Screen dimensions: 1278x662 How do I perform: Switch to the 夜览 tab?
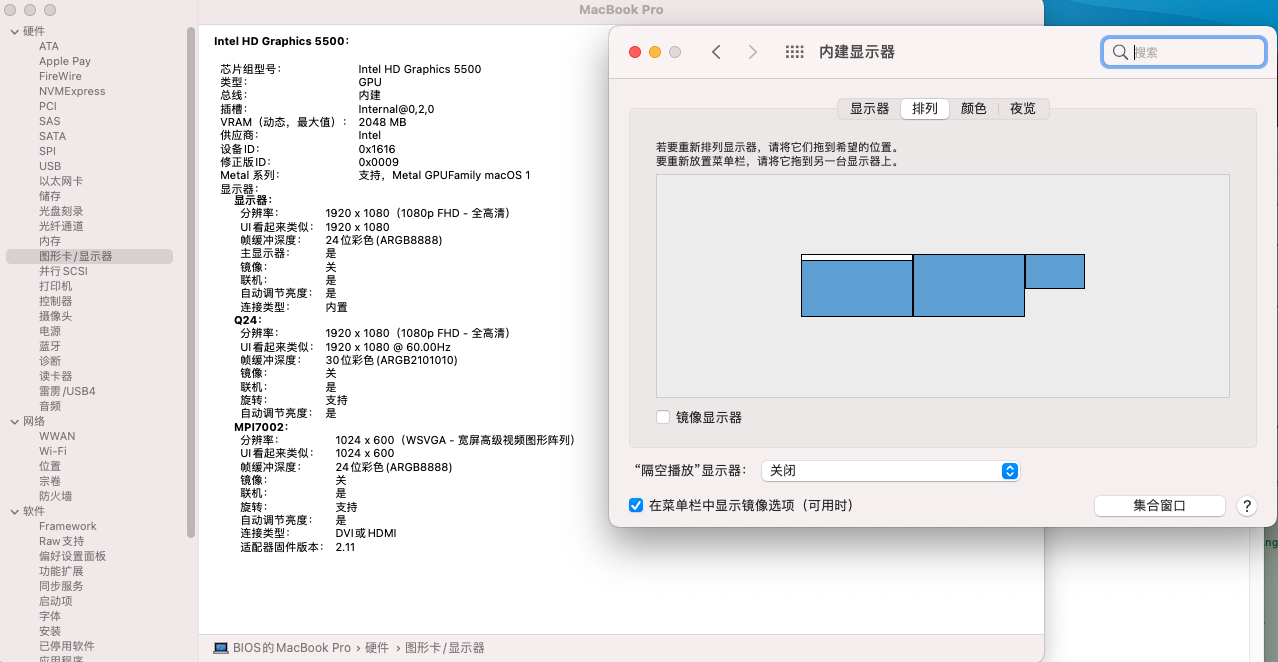[x=1023, y=108]
